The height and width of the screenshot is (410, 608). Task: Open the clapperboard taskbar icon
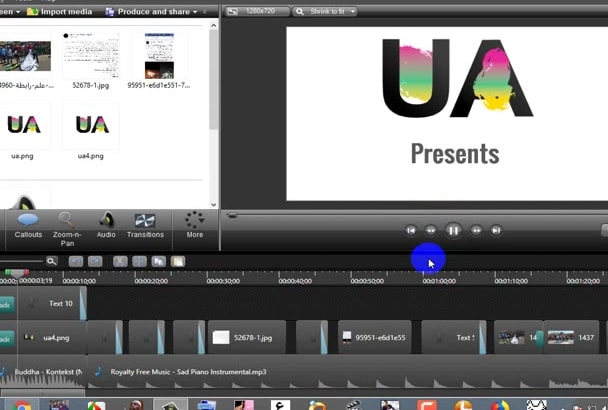coord(353,405)
